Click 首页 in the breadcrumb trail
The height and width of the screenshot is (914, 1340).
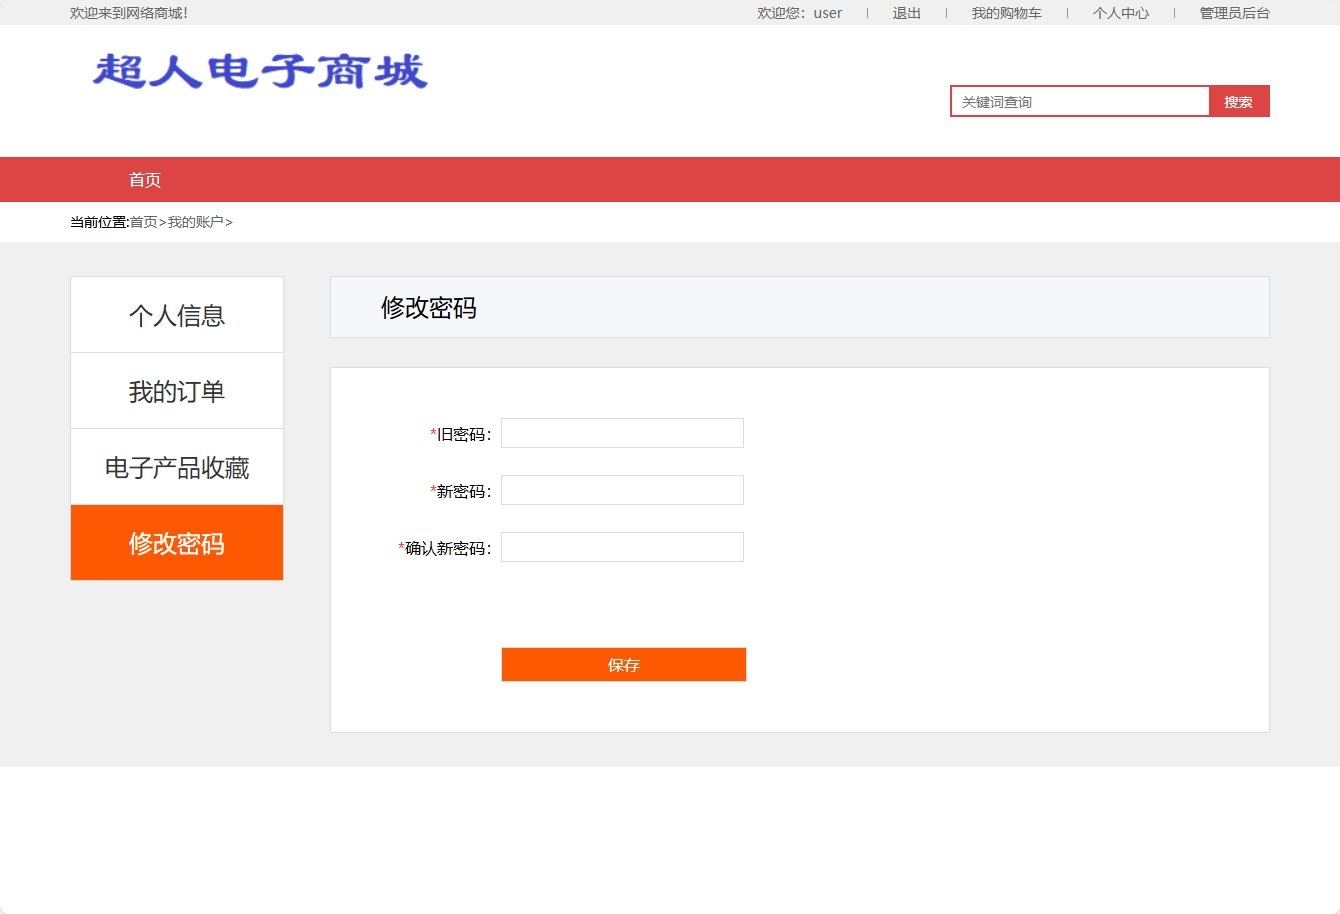[x=143, y=222]
